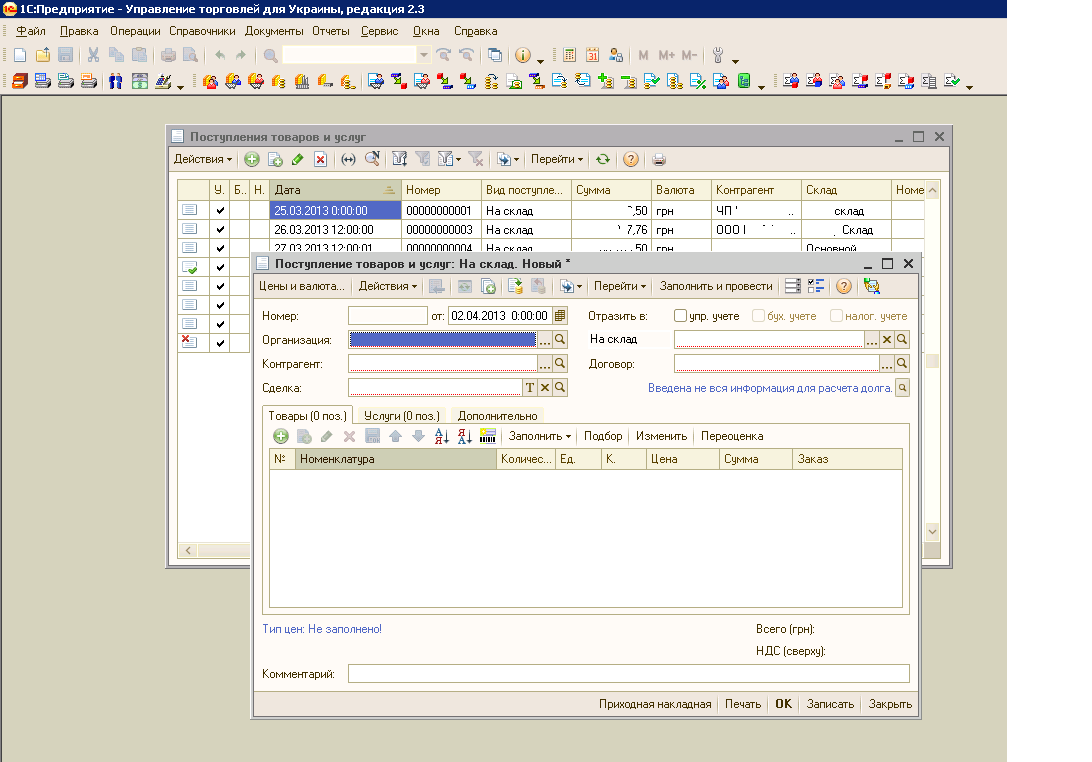This screenshot has height=762, width=1092.
Task: Open the calculator icon in main toolbar
Action: (x=570, y=55)
